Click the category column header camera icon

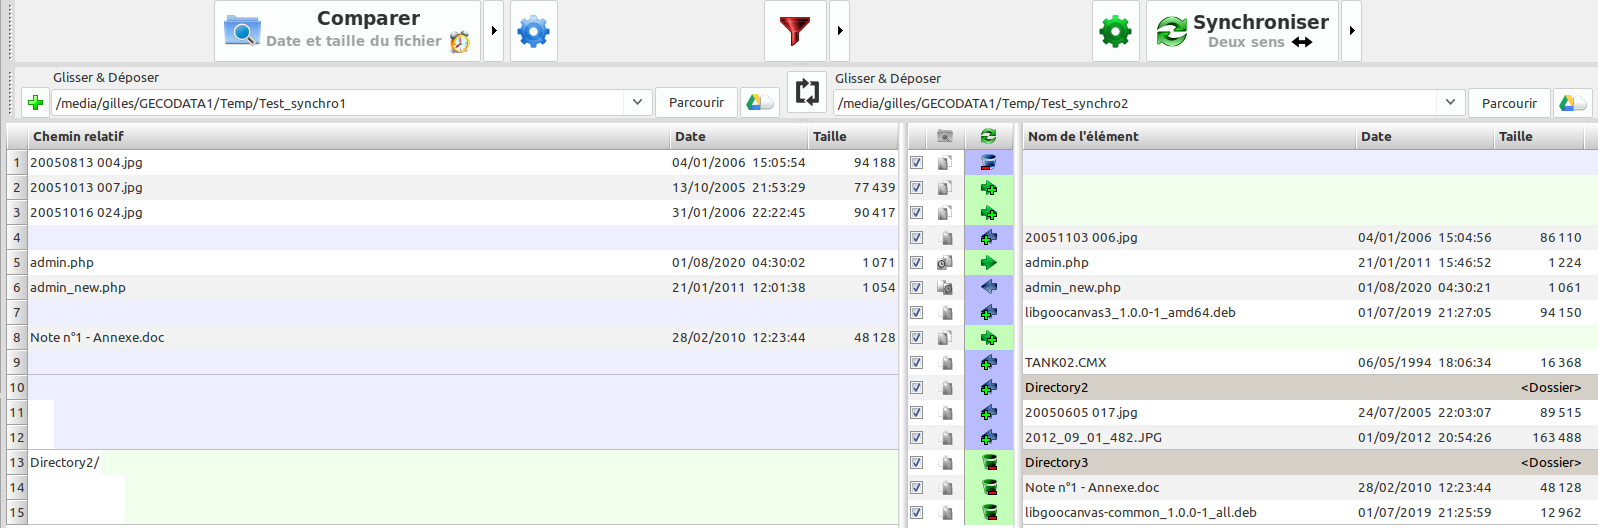pos(944,136)
